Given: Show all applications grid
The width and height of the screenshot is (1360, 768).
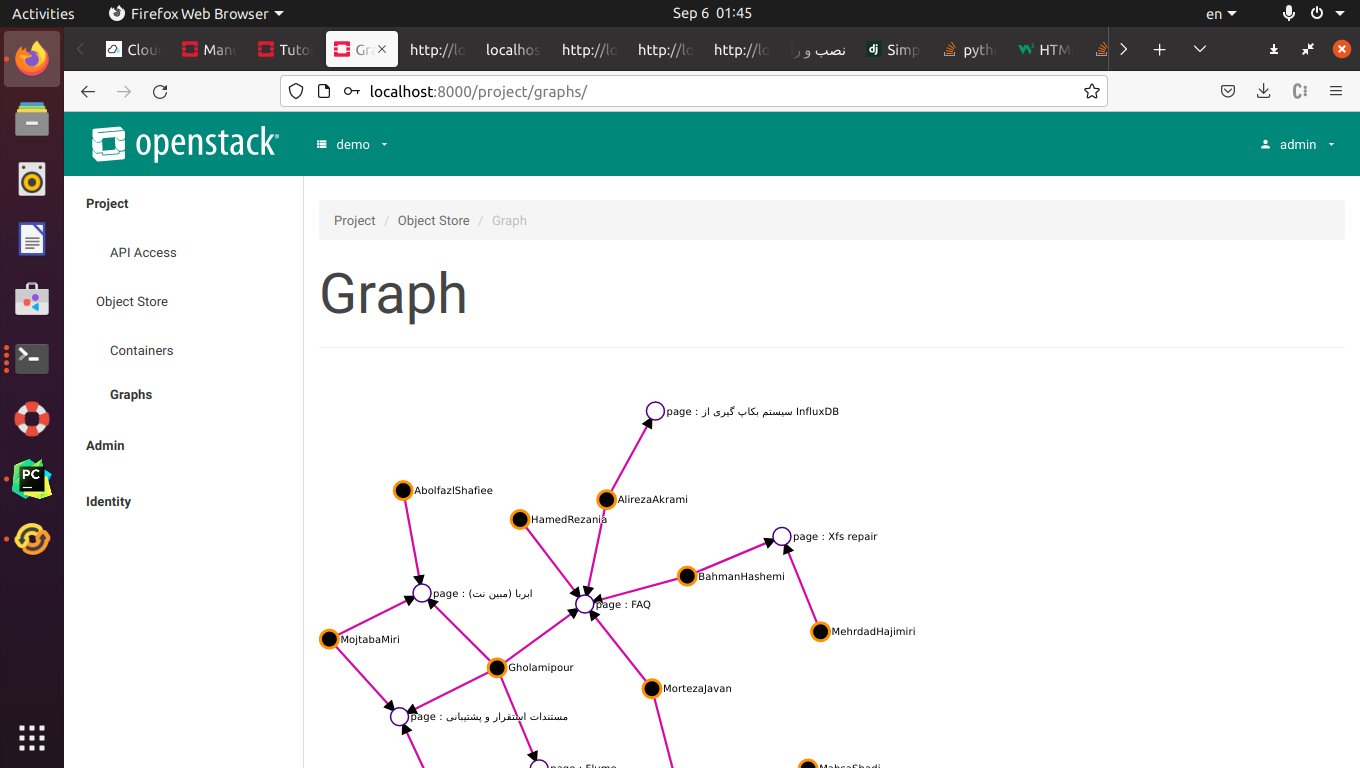Looking at the screenshot, I should point(32,738).
